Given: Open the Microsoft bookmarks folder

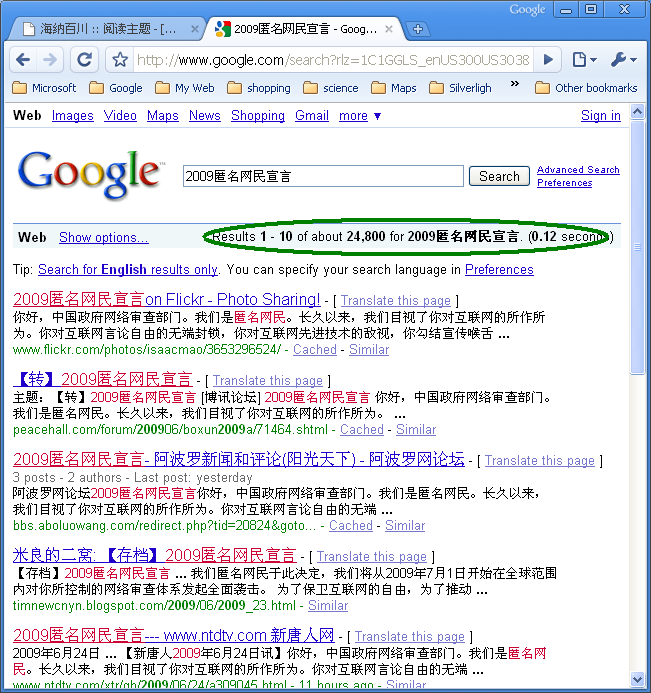Looking at the screenshot, I should (44, 88).
